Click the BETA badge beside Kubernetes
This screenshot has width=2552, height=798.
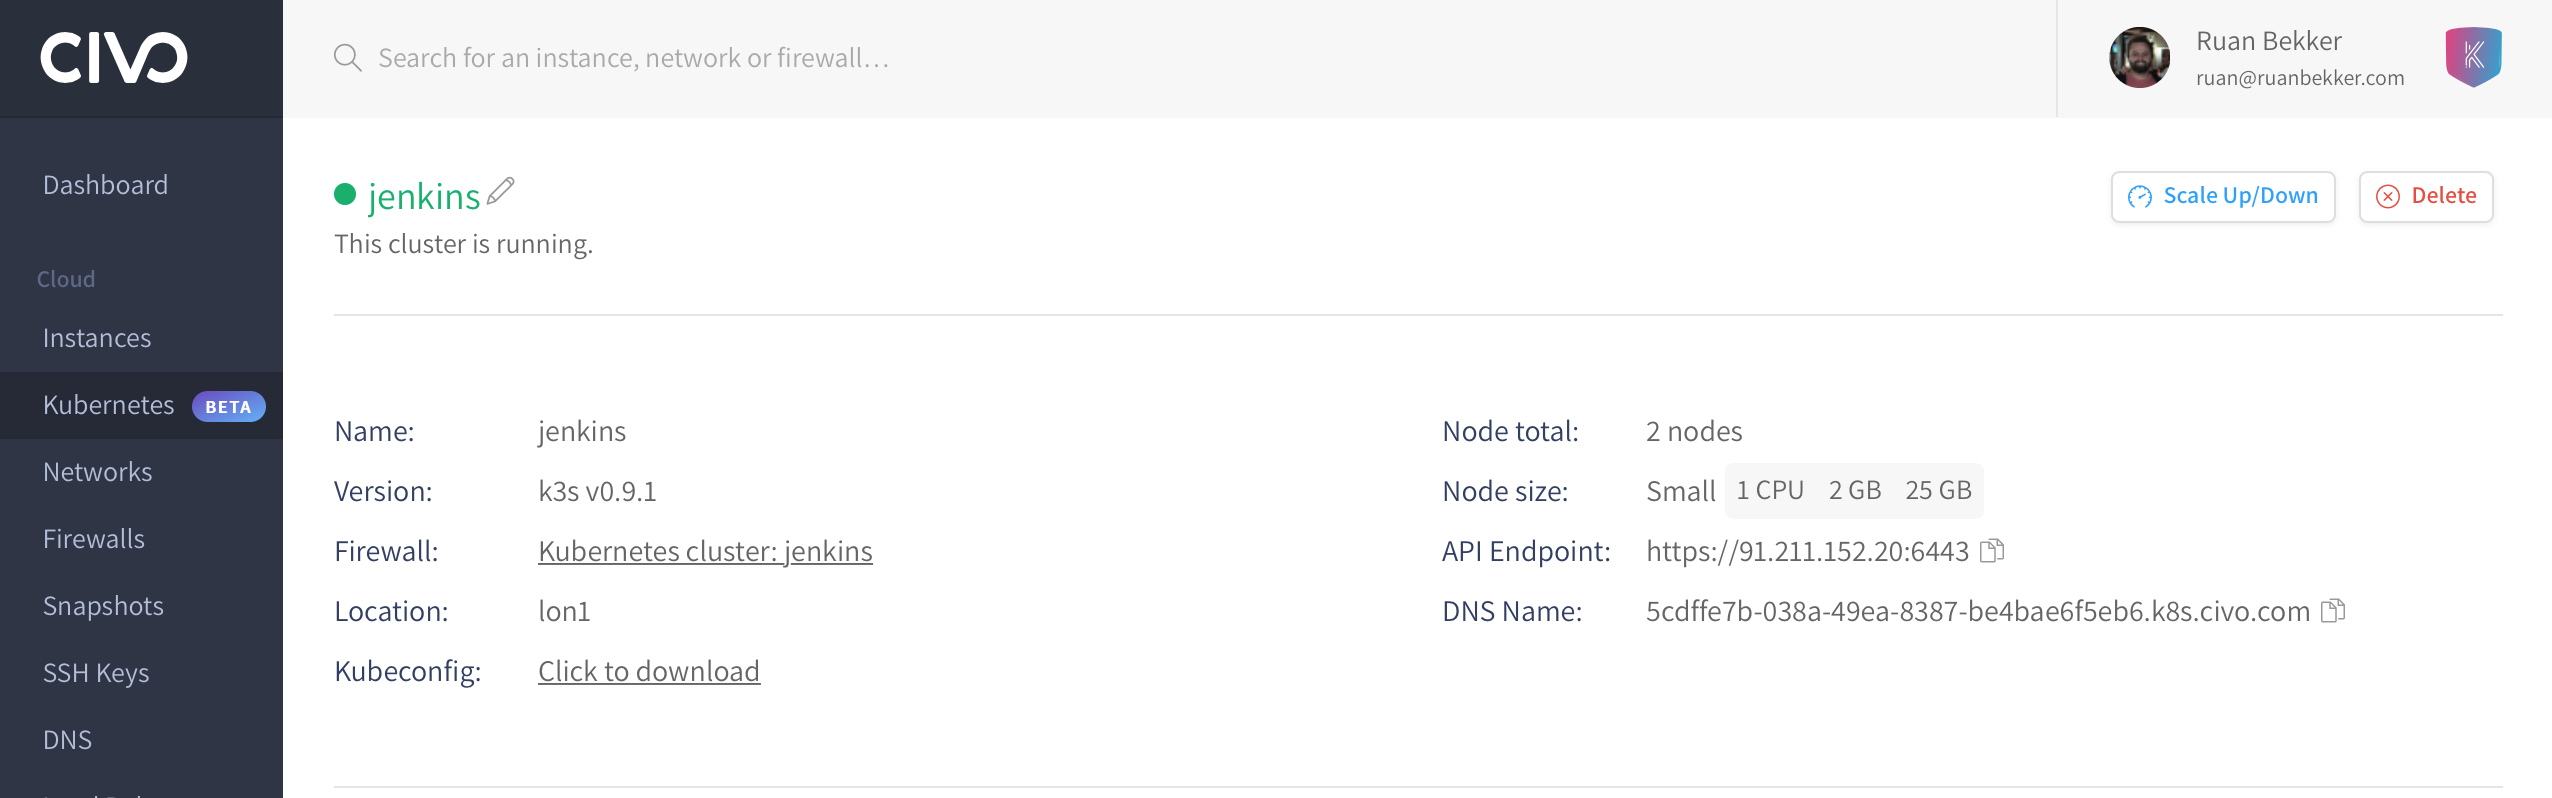[228, 407]
